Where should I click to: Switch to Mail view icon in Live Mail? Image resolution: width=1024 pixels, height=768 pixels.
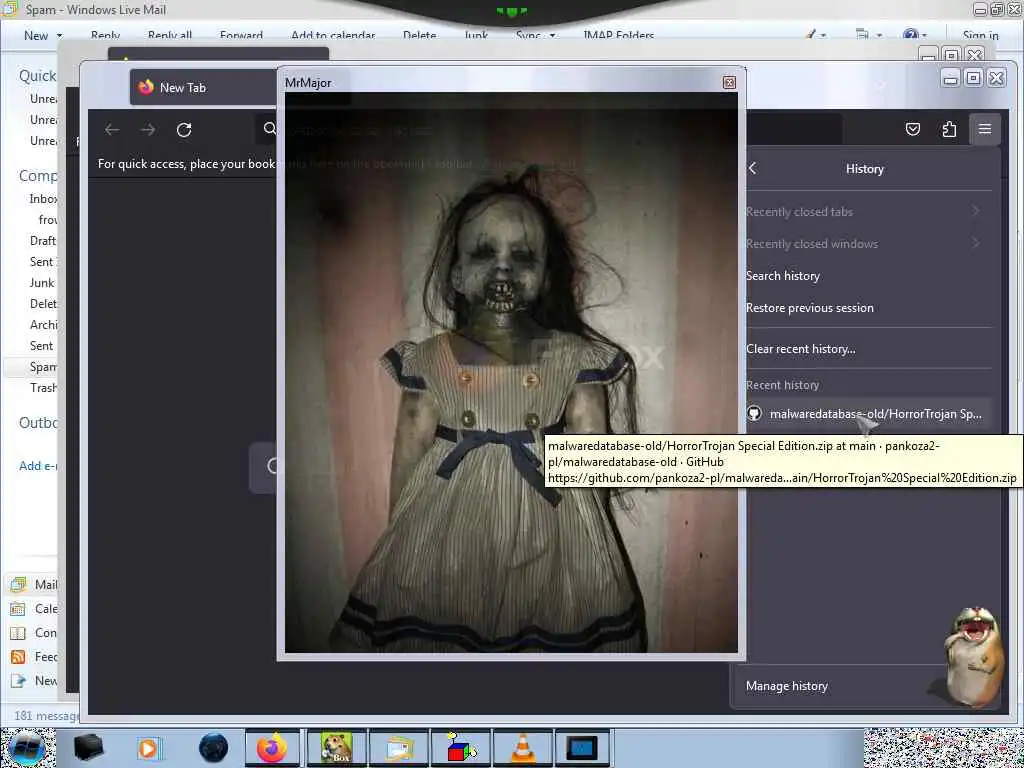click(x=18, y=584)
